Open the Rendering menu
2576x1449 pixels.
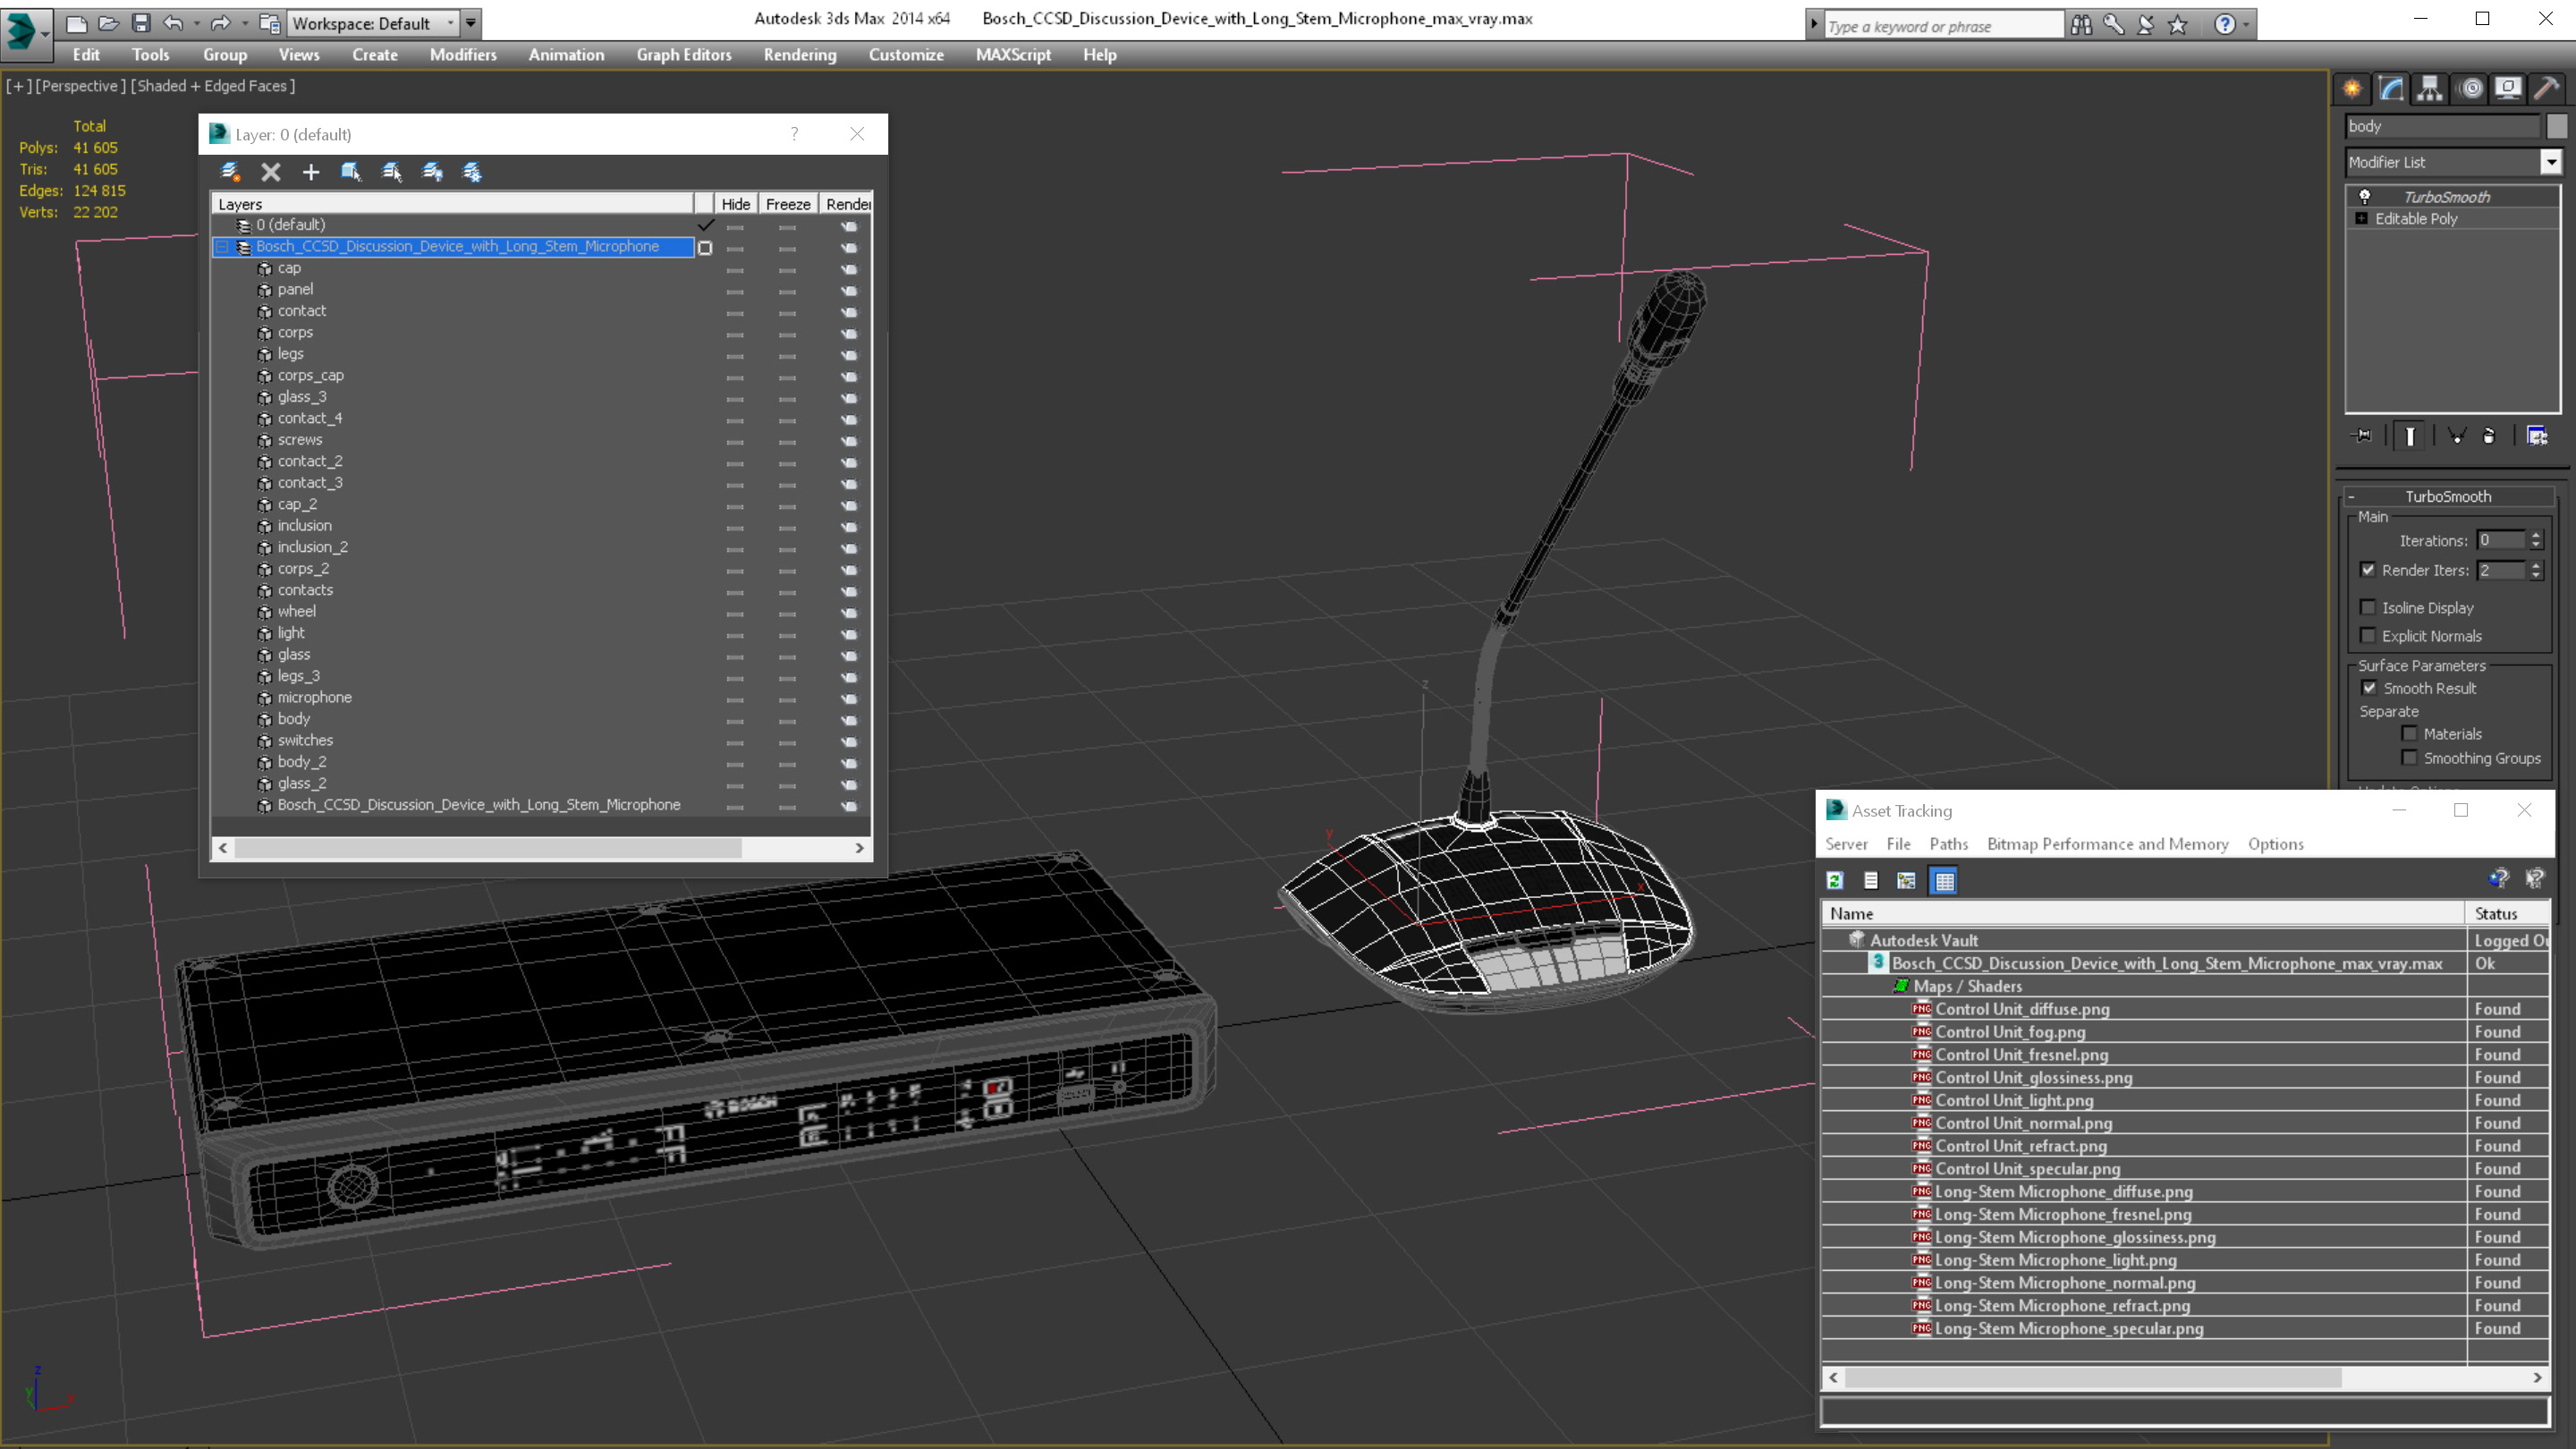click(x=800, y=55)
